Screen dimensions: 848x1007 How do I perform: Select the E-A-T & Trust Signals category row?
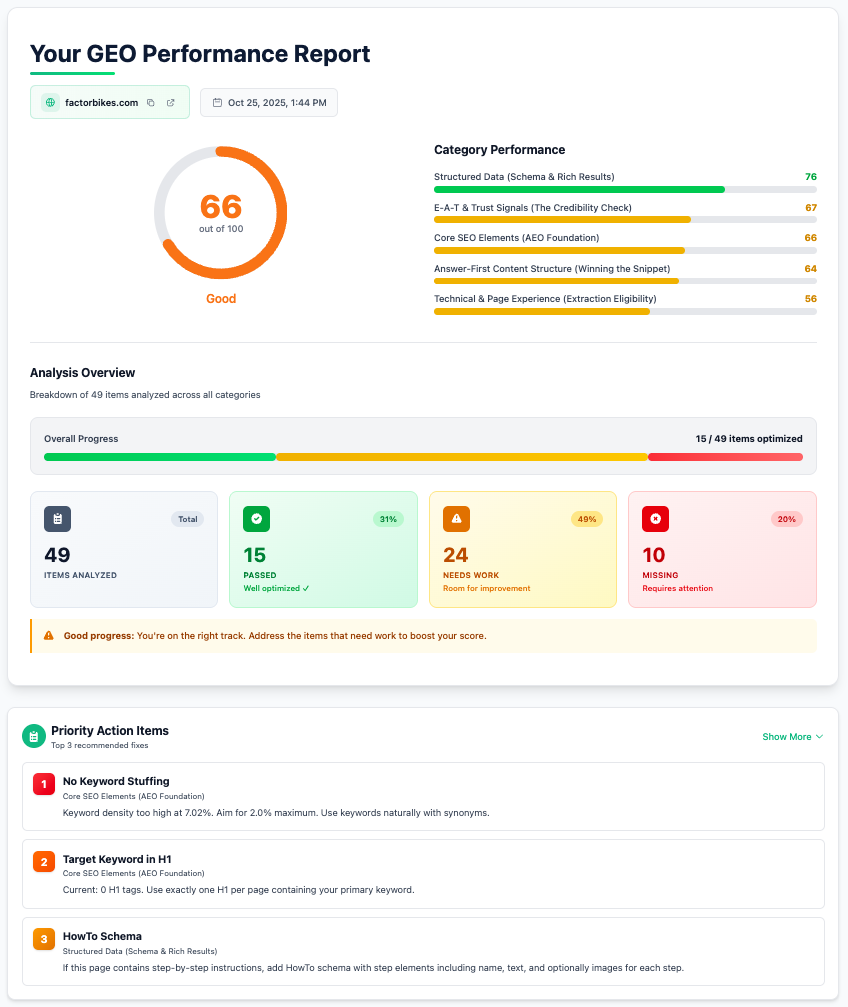point(625,214)
